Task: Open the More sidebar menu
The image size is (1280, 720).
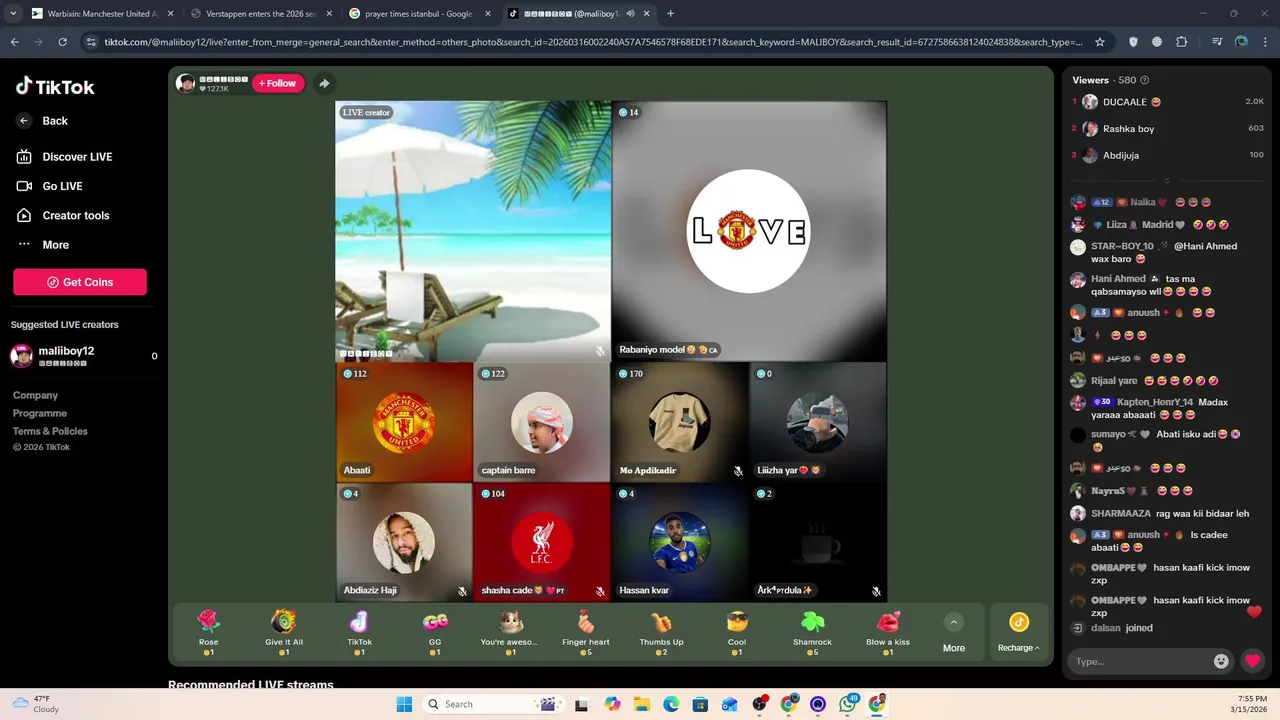Action: (x=43, y=245)
